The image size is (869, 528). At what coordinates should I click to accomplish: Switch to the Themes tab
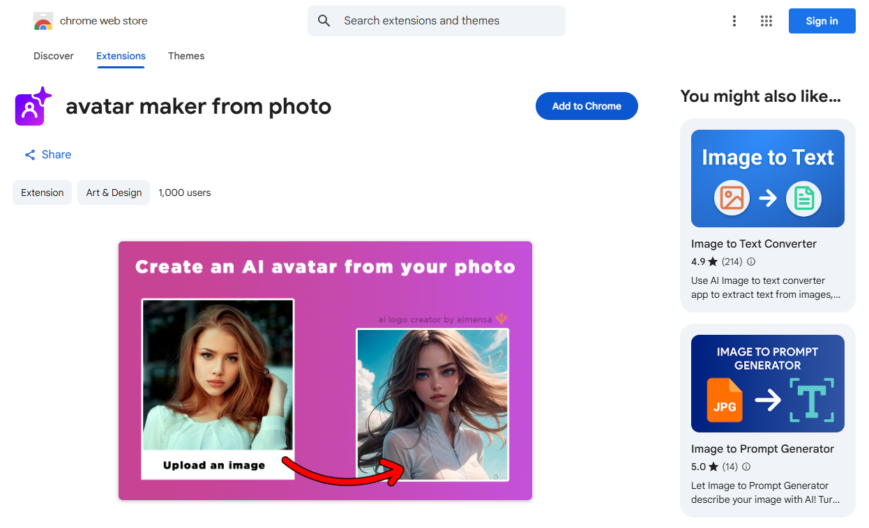click(x=186, y=56)
